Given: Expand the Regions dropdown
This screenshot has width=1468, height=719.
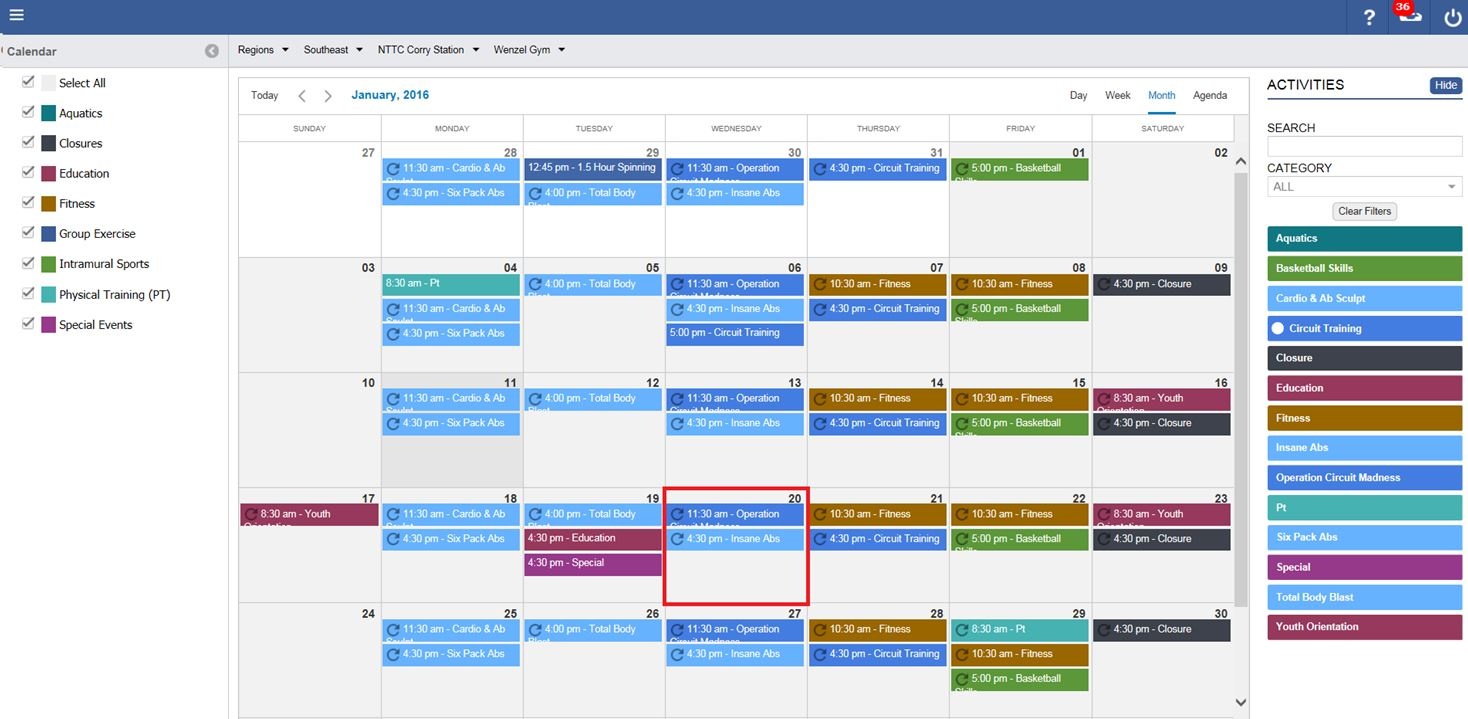Looking at the screenshot, I should coord(263,50).
